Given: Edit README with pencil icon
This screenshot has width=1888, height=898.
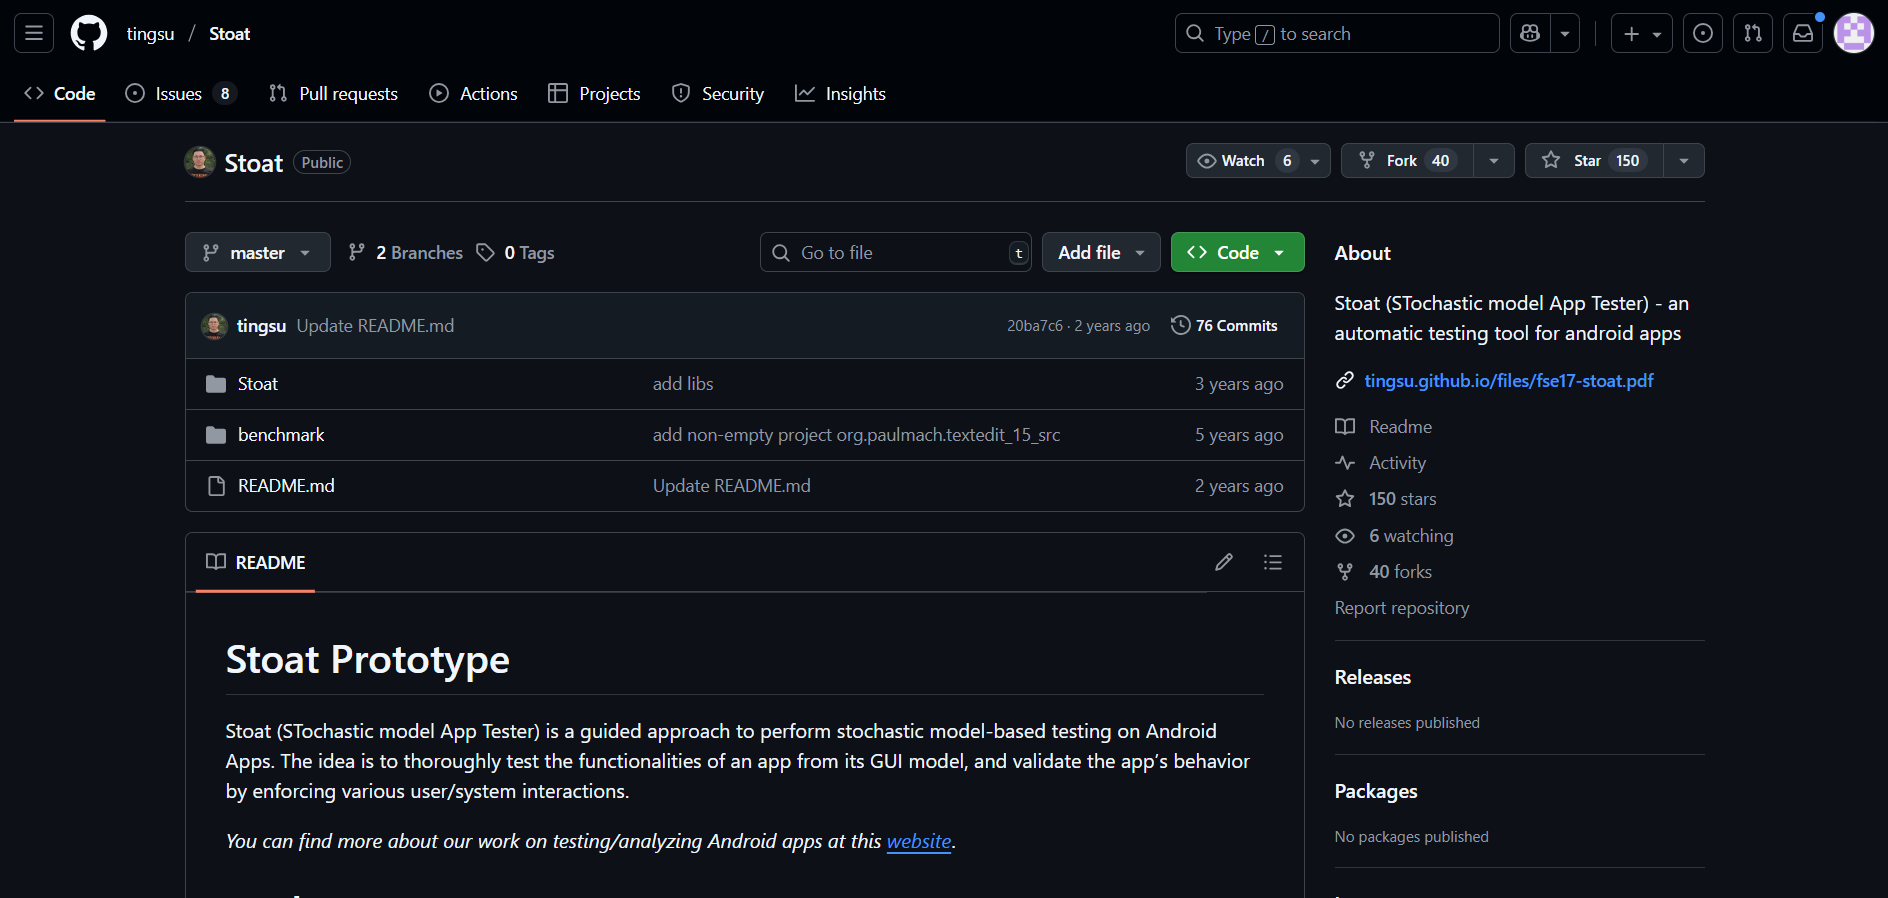Looking at the screenshot, I should tap(1224, 562).
